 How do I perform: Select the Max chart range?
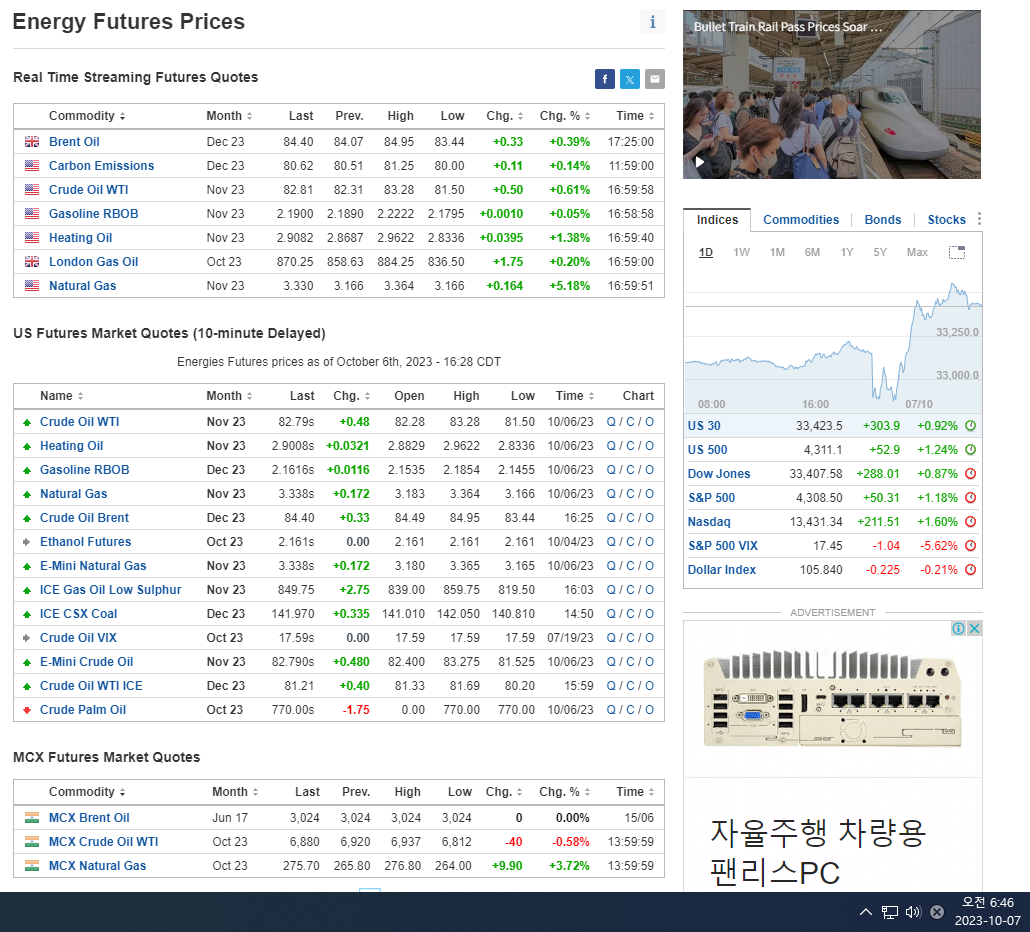(917, 252)
